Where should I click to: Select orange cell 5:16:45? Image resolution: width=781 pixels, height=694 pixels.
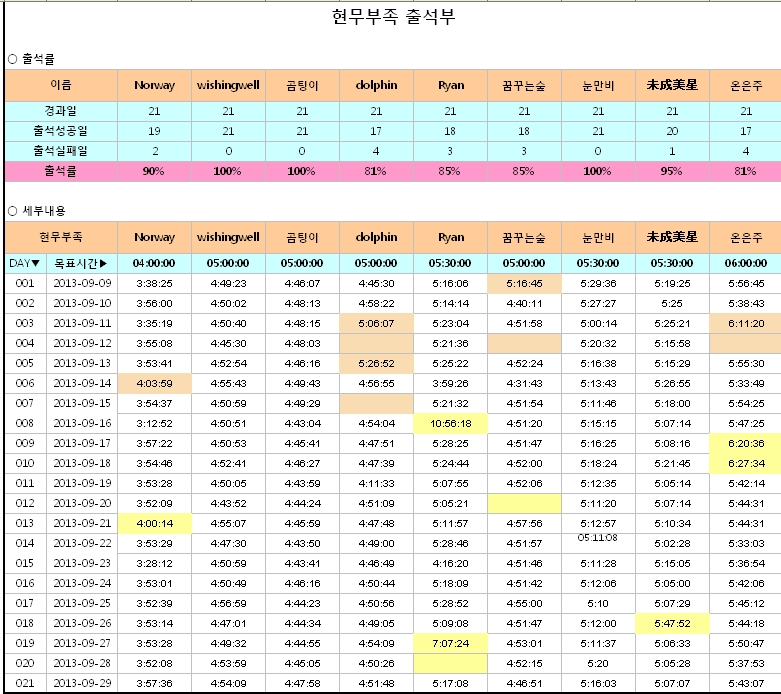click(524, 283)
